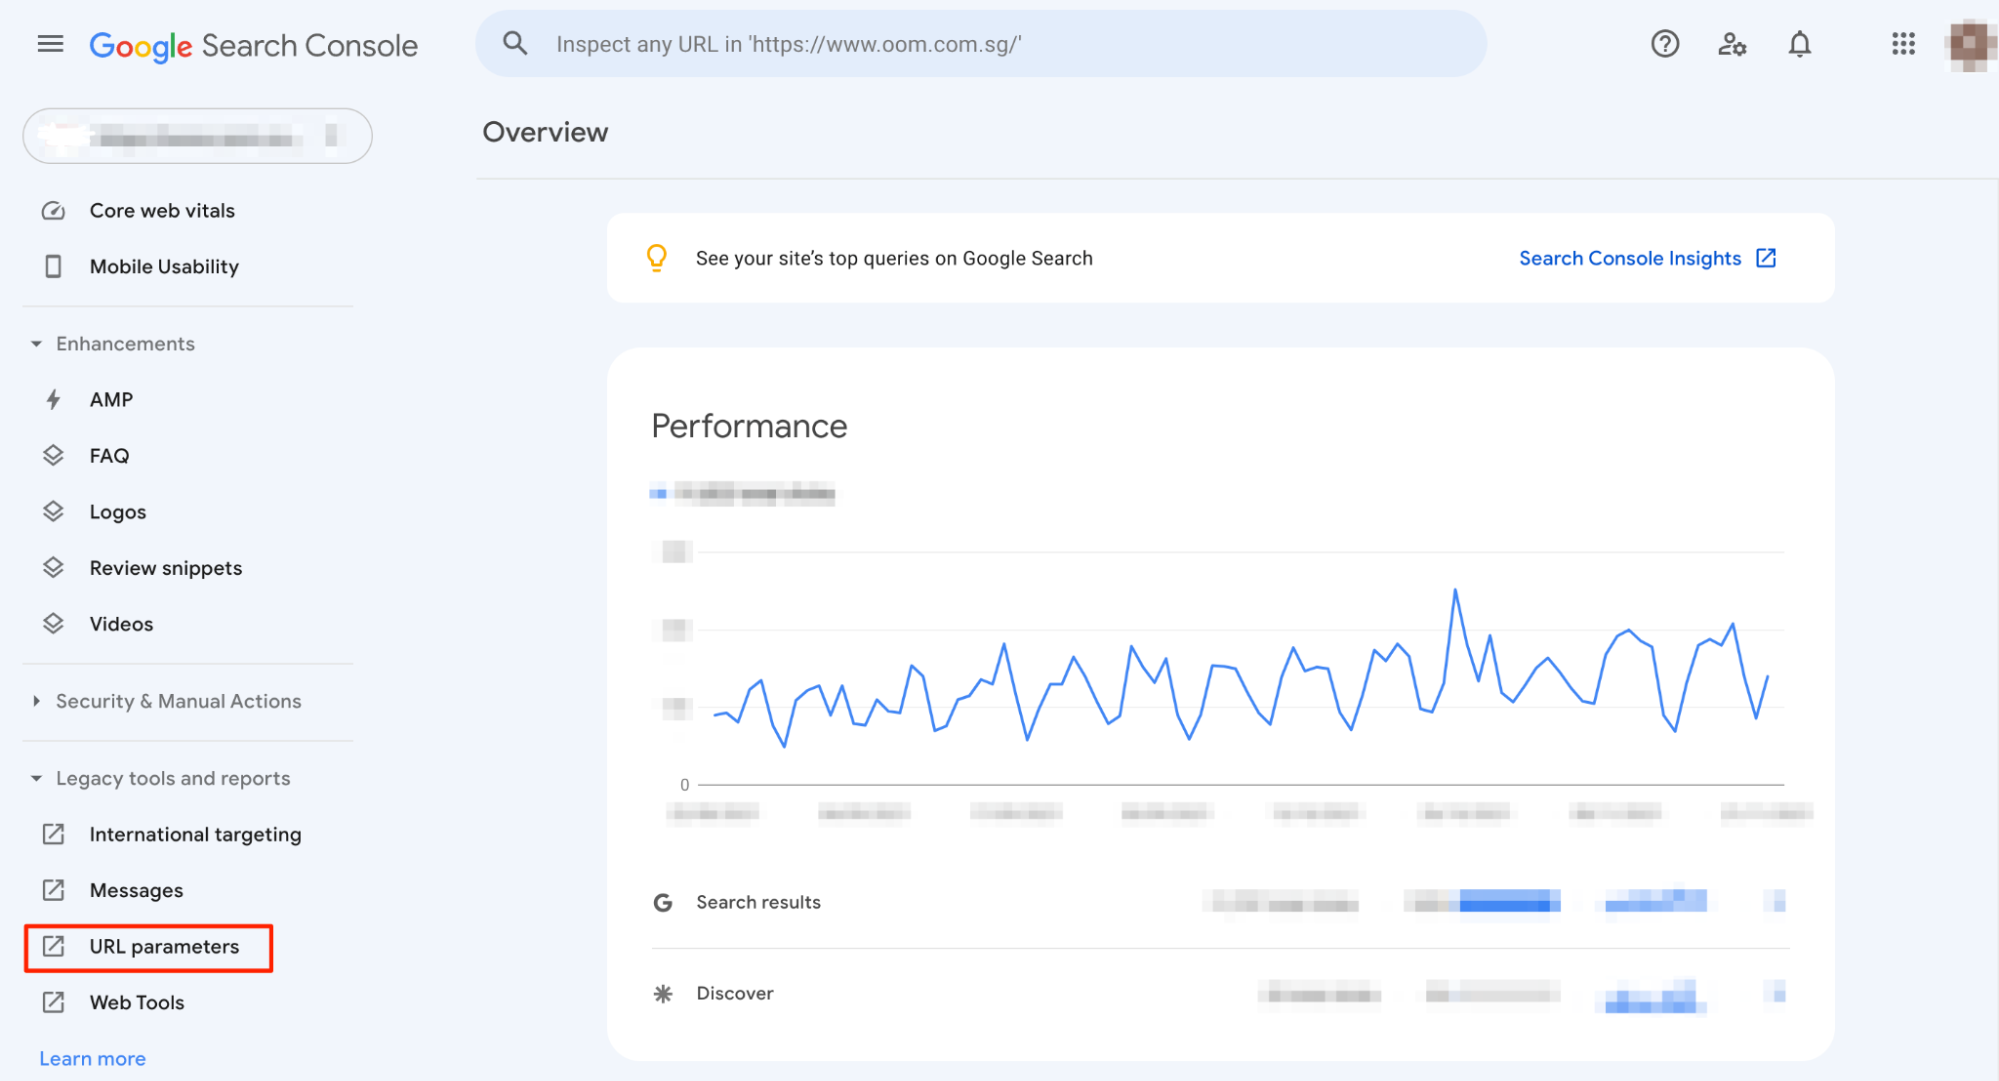This screenshot has height=1081, width=1999.
Task: Click the Insights open-in-new icon
Action: pos(1766,258)
